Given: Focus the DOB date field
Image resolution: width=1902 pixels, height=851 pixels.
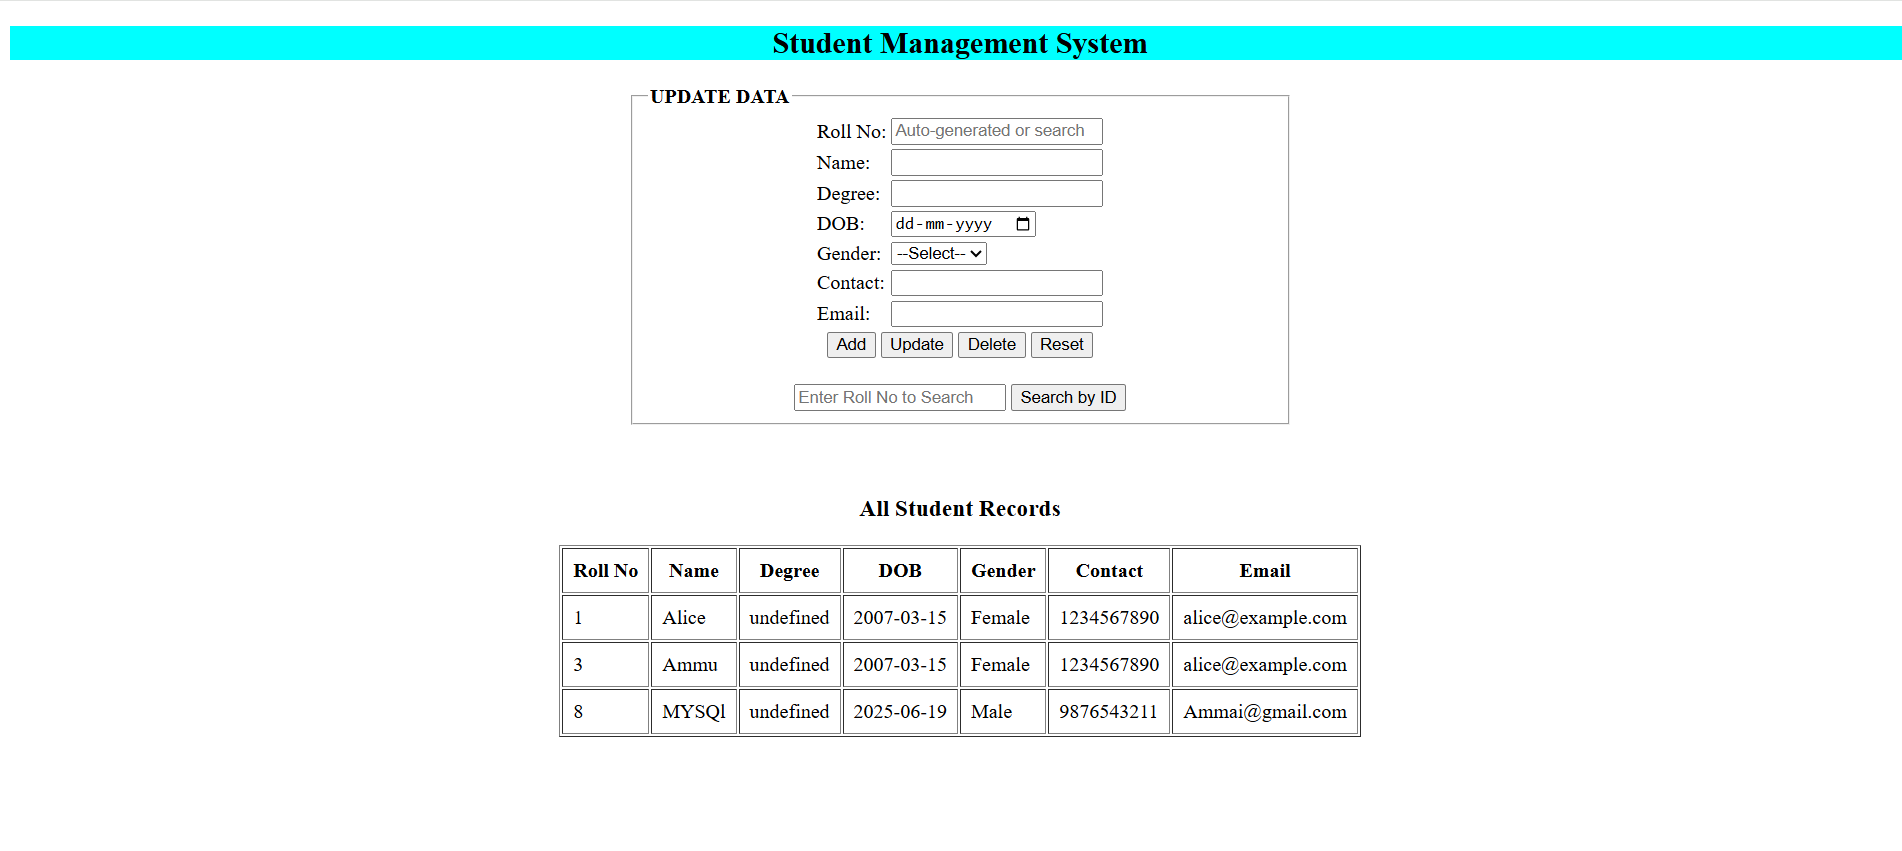Looking at the screenshot, I should pos(963,224).
